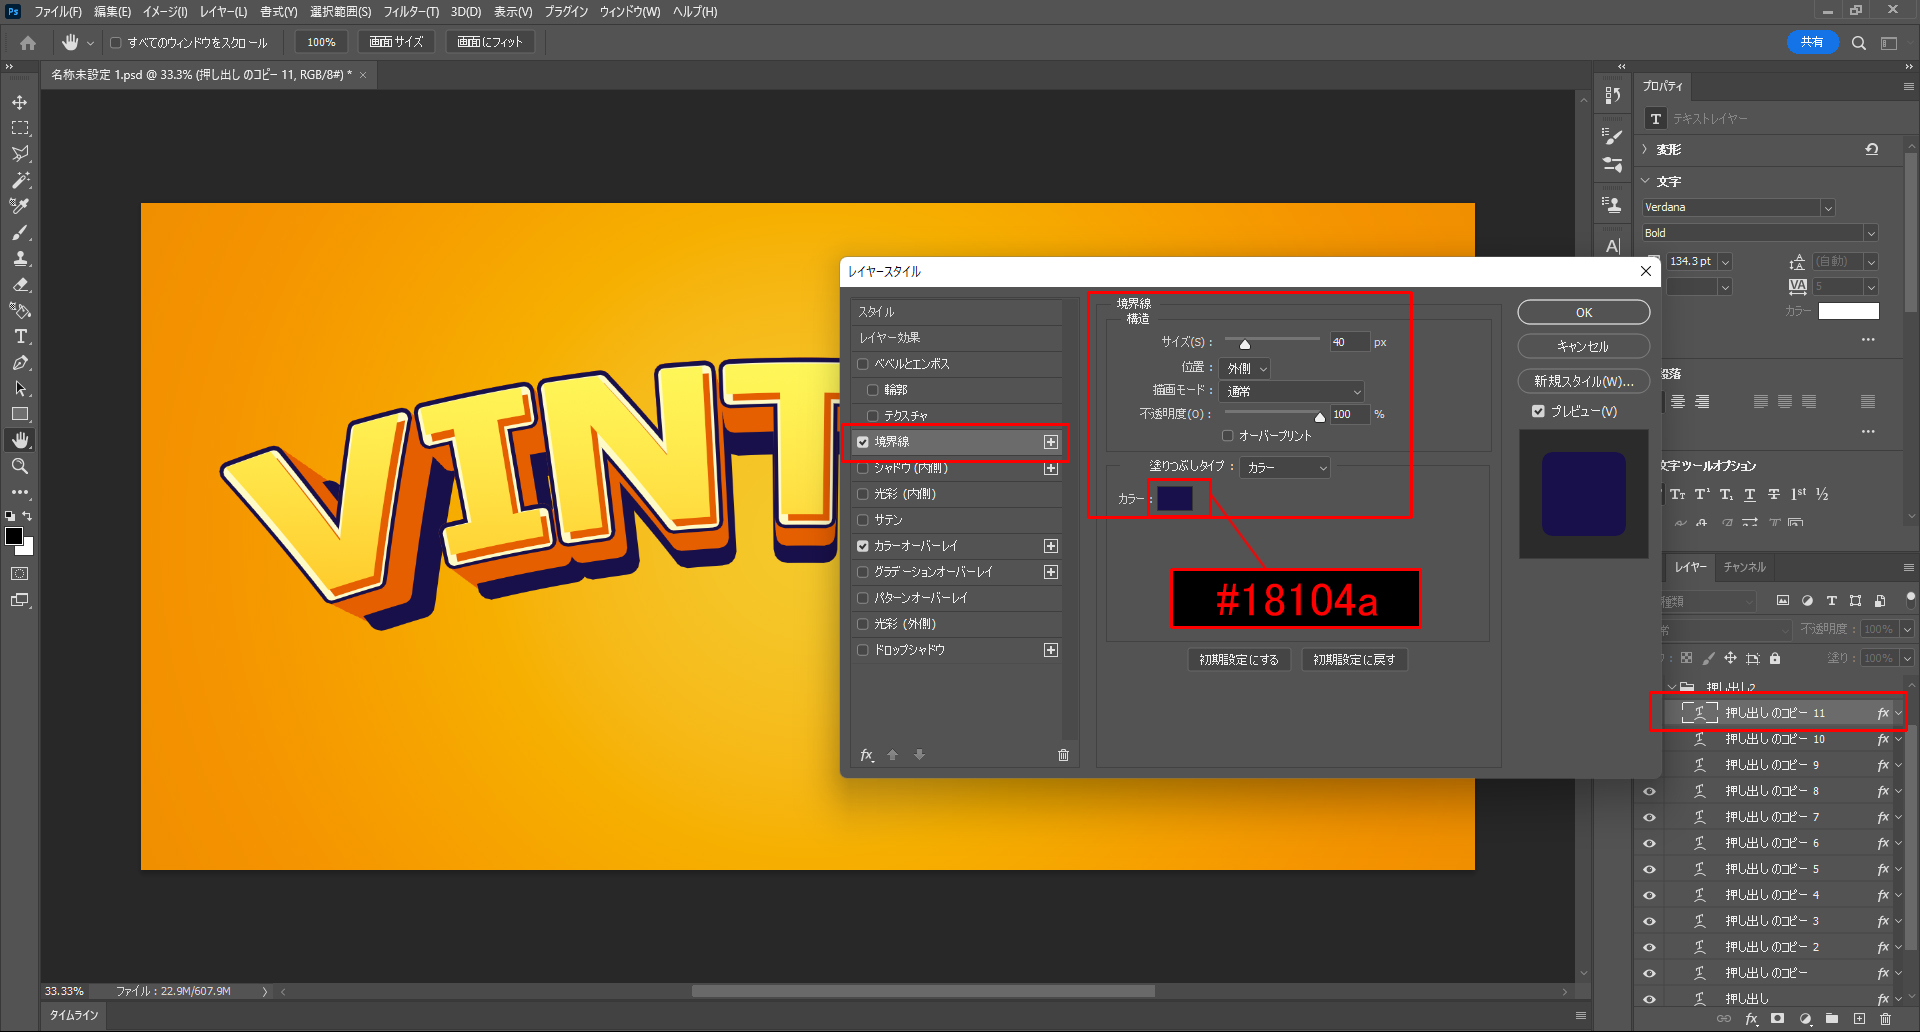
Task: Switch to the チャンネル tab
Action: [x=1744, y=567]
